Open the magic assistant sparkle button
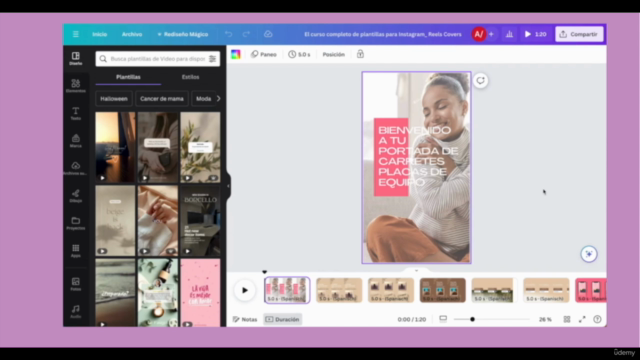 point(589,254)
